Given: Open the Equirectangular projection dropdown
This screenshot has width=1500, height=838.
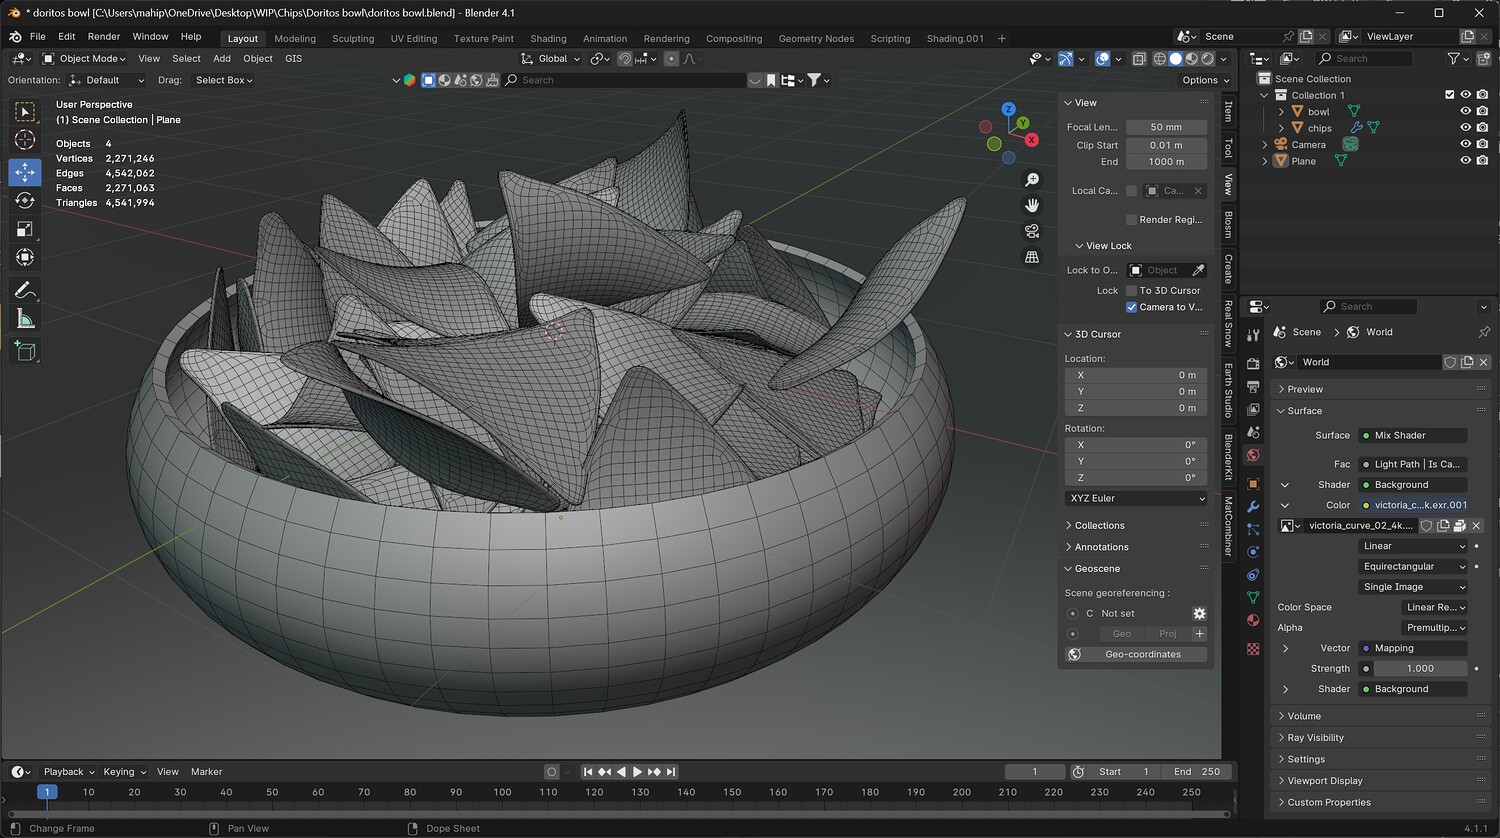Looking at the screenshot, I should pyautogui.click(x=1413, y=567).
